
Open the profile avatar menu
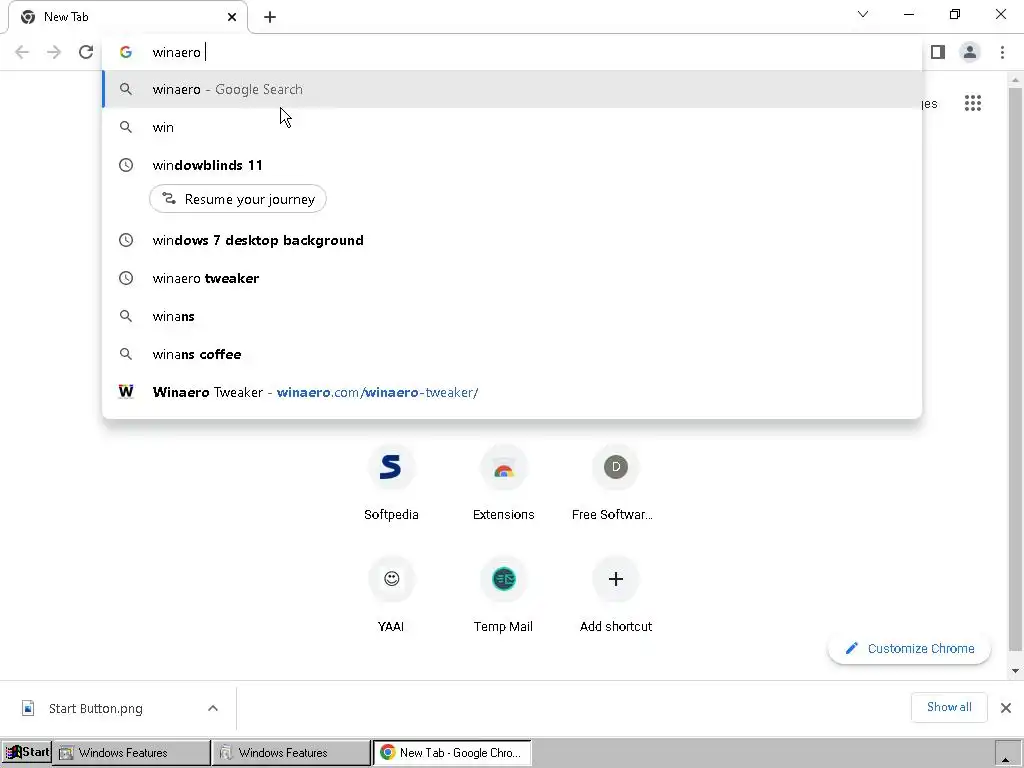click(970, 52)
